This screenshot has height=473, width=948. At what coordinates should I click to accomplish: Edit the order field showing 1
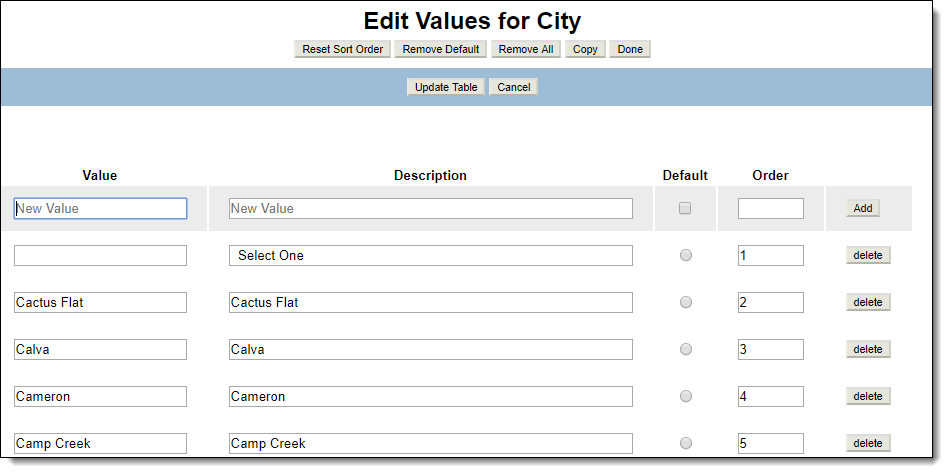point(771,255)
